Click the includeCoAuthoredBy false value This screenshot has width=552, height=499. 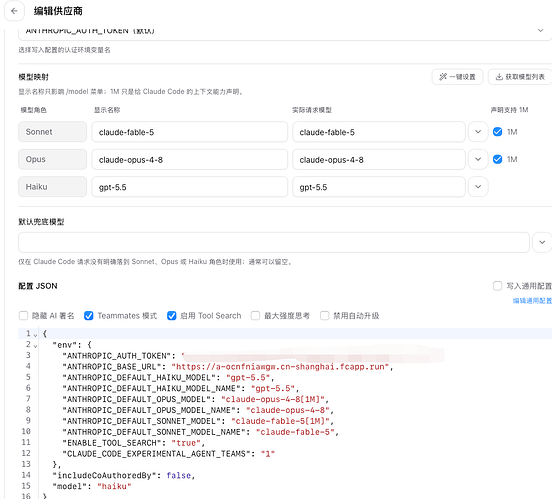click(178, 476)
